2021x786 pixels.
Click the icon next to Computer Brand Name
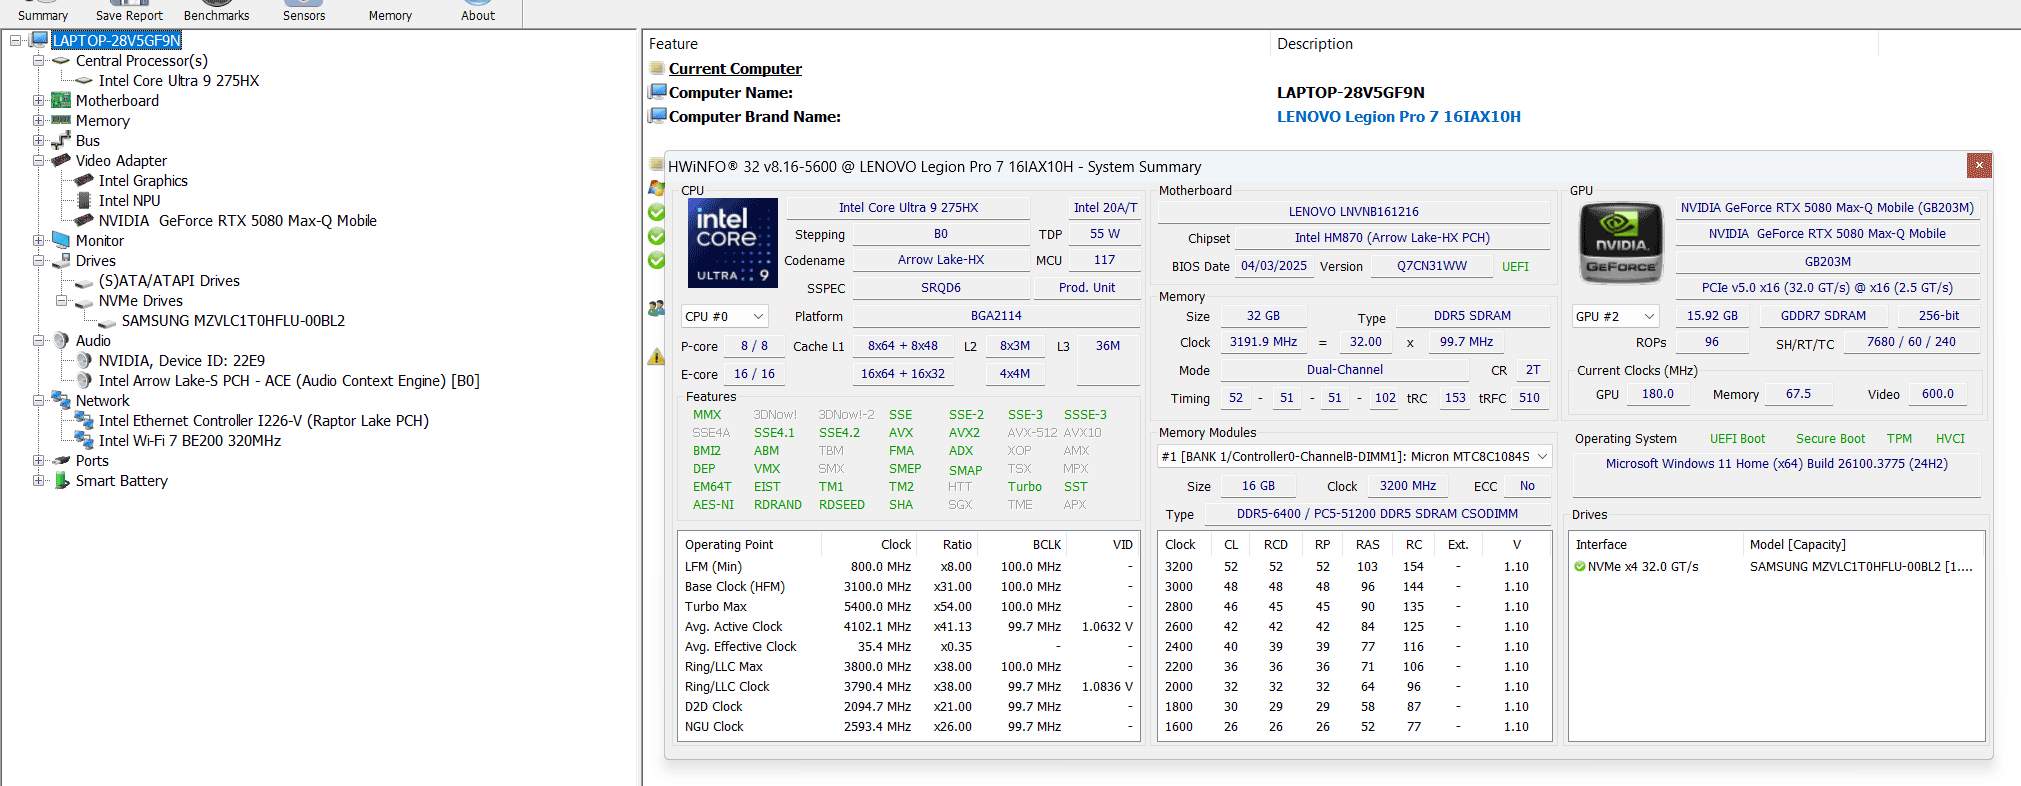pos(657,116)
